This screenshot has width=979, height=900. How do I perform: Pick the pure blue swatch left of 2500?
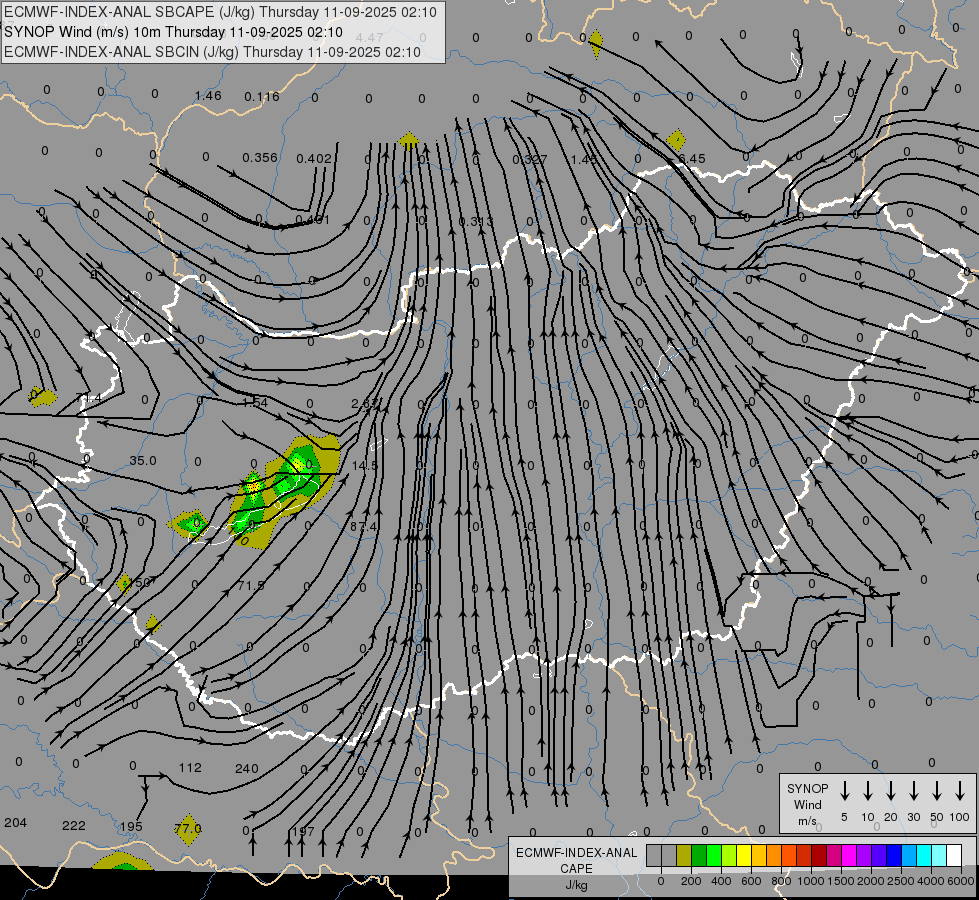893,856
